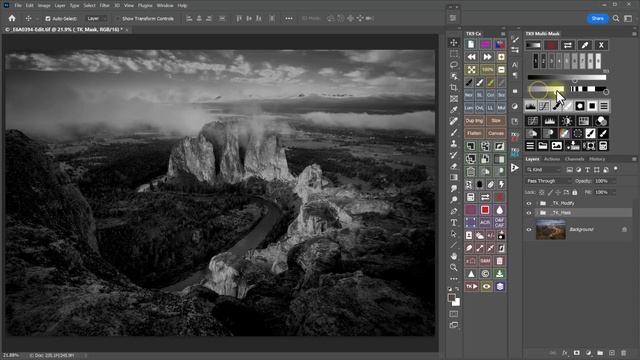Click the TK9 Cx new document icon

471,44
